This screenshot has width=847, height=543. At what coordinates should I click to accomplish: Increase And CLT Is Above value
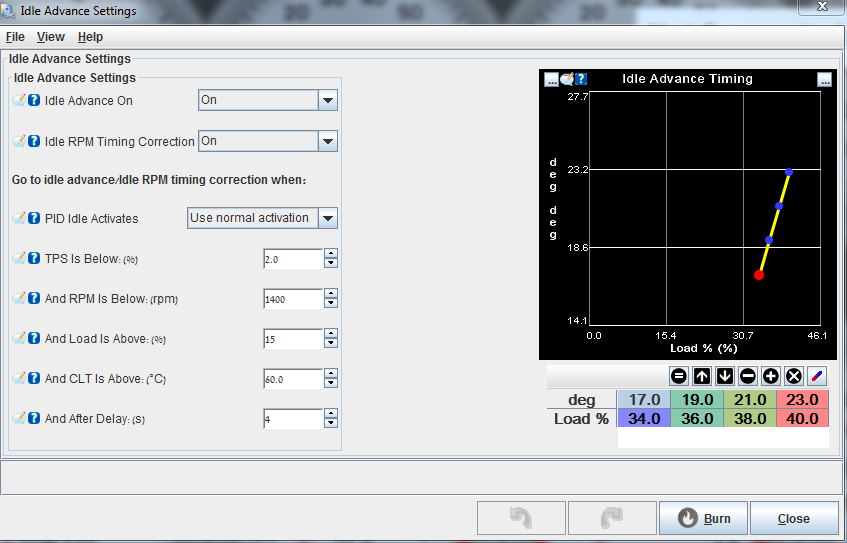point(331,374)
